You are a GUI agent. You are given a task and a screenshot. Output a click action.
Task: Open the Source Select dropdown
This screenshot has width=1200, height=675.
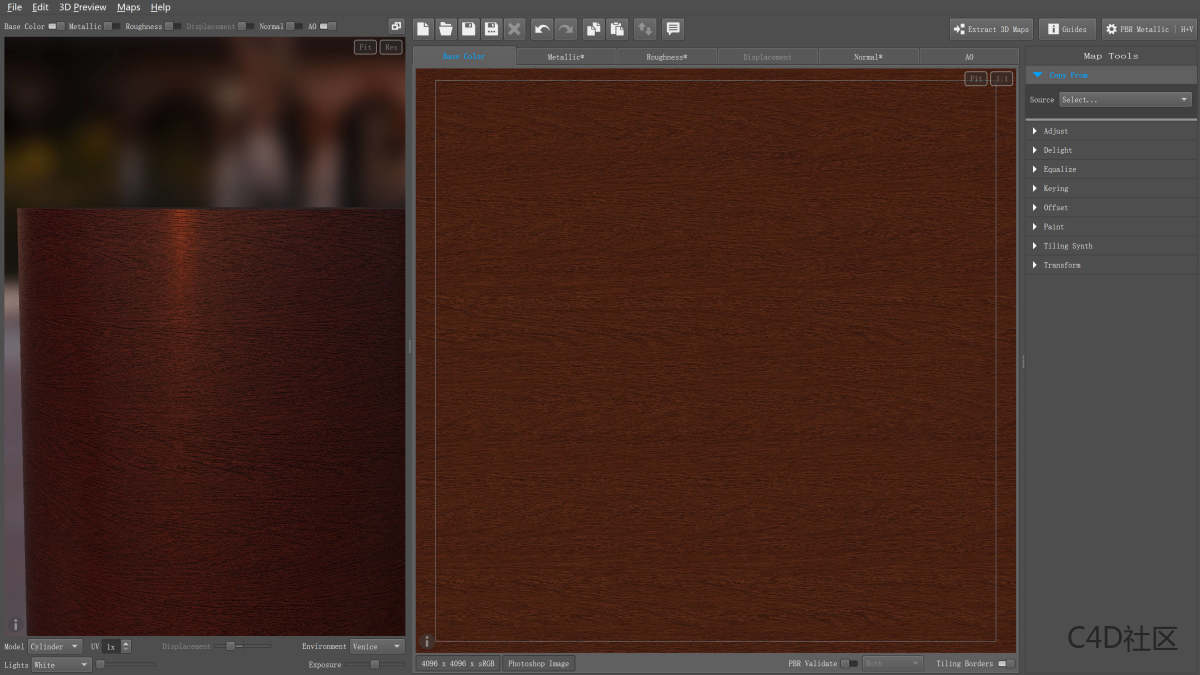click(1125, 99)
